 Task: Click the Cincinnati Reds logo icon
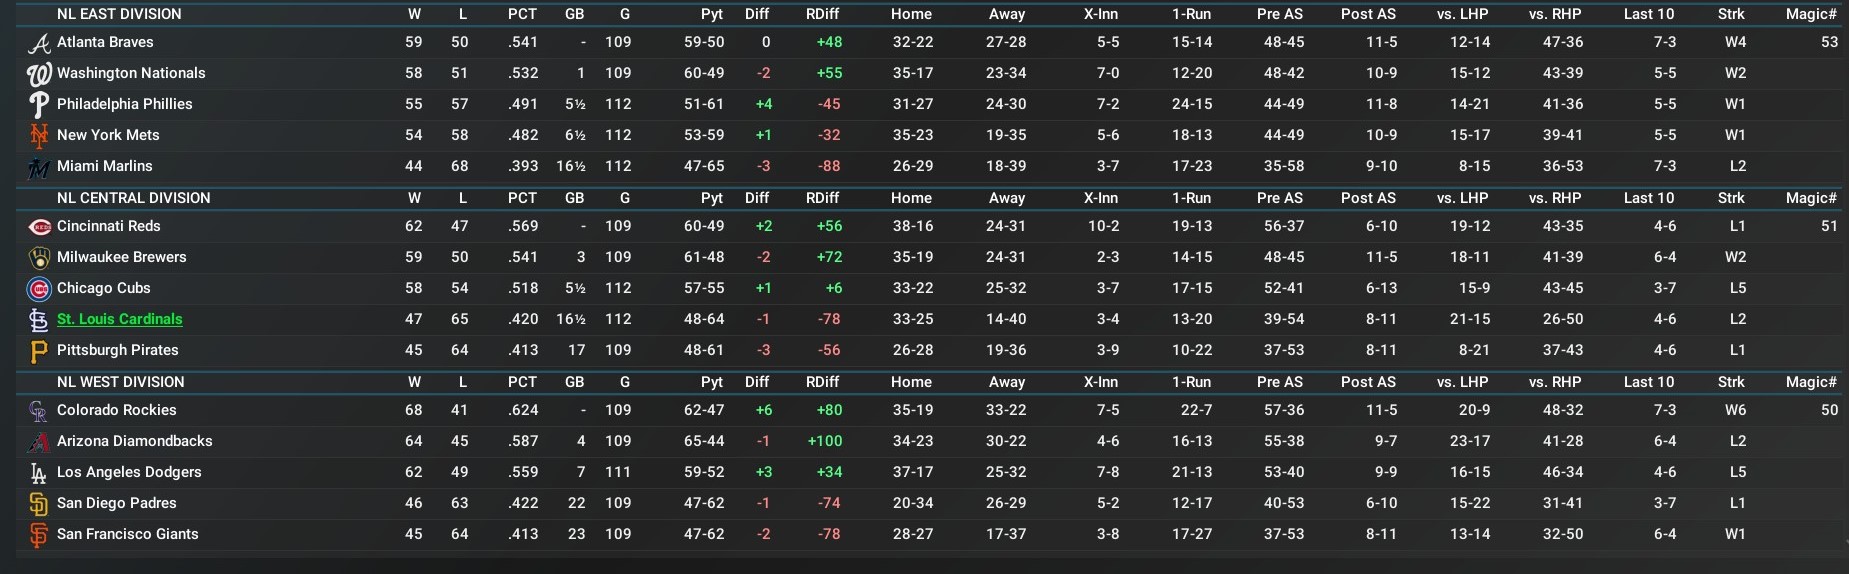coord(38,227)
